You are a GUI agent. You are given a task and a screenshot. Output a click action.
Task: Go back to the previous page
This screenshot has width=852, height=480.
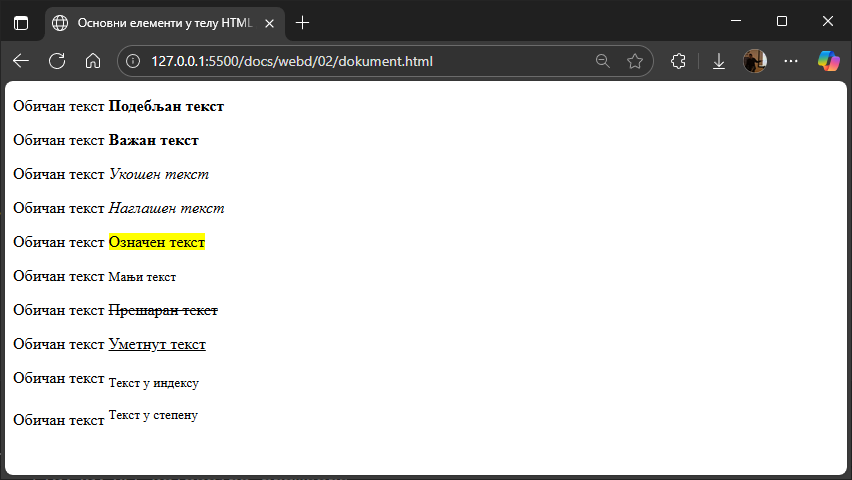click(21, 61)
